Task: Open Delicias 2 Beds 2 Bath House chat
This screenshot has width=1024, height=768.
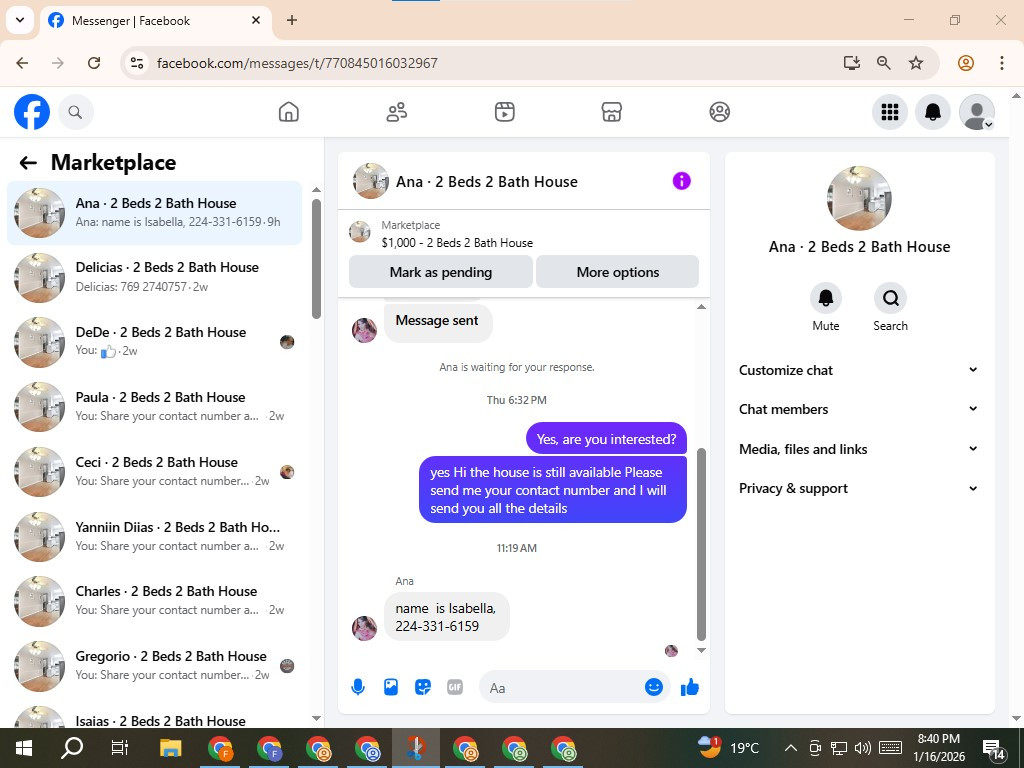Action: click(155, 277)
